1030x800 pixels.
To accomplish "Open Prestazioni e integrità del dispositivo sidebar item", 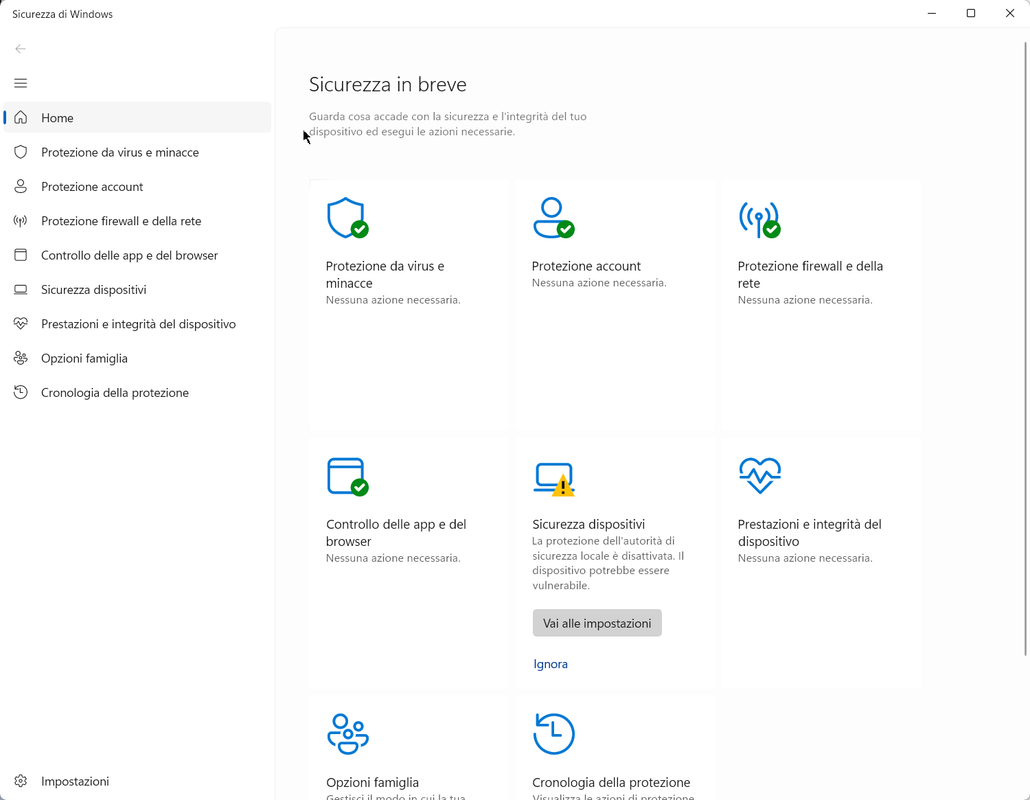I will (137, 324).
